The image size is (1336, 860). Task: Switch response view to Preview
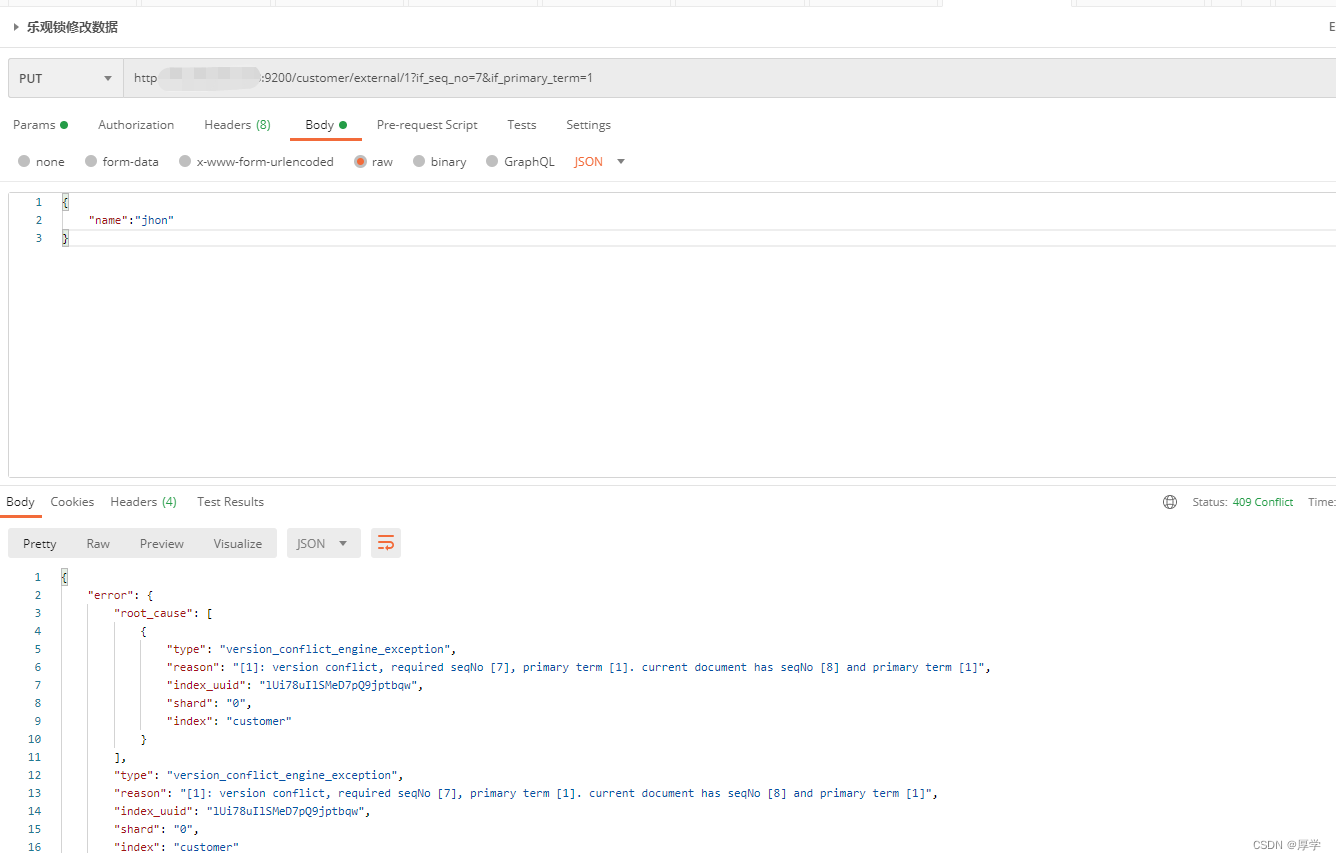(162, 544)
